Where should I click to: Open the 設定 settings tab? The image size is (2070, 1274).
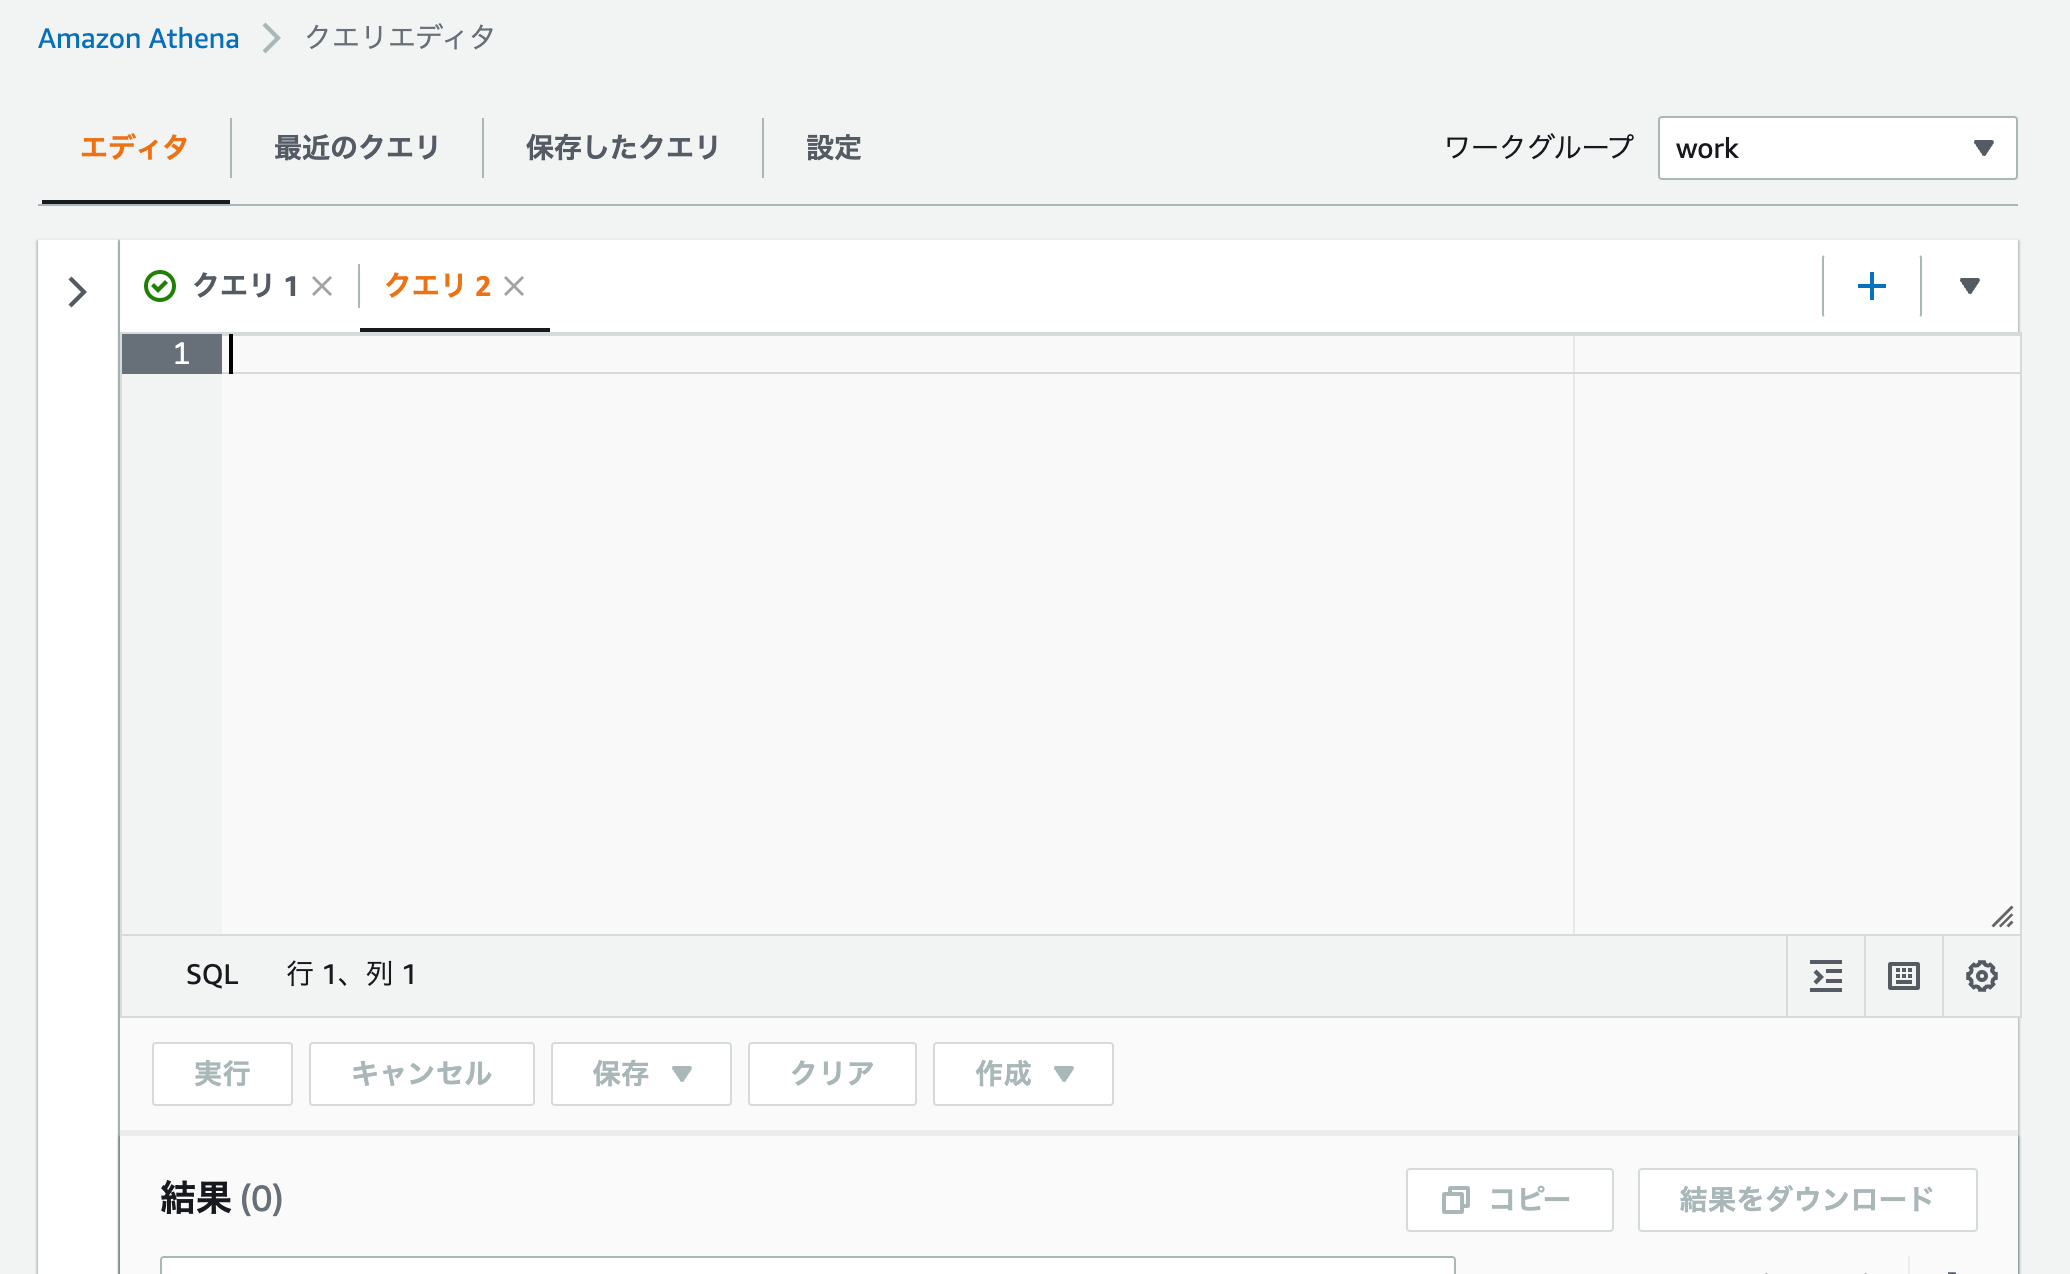pyautogui.click(x=831, y=147)
